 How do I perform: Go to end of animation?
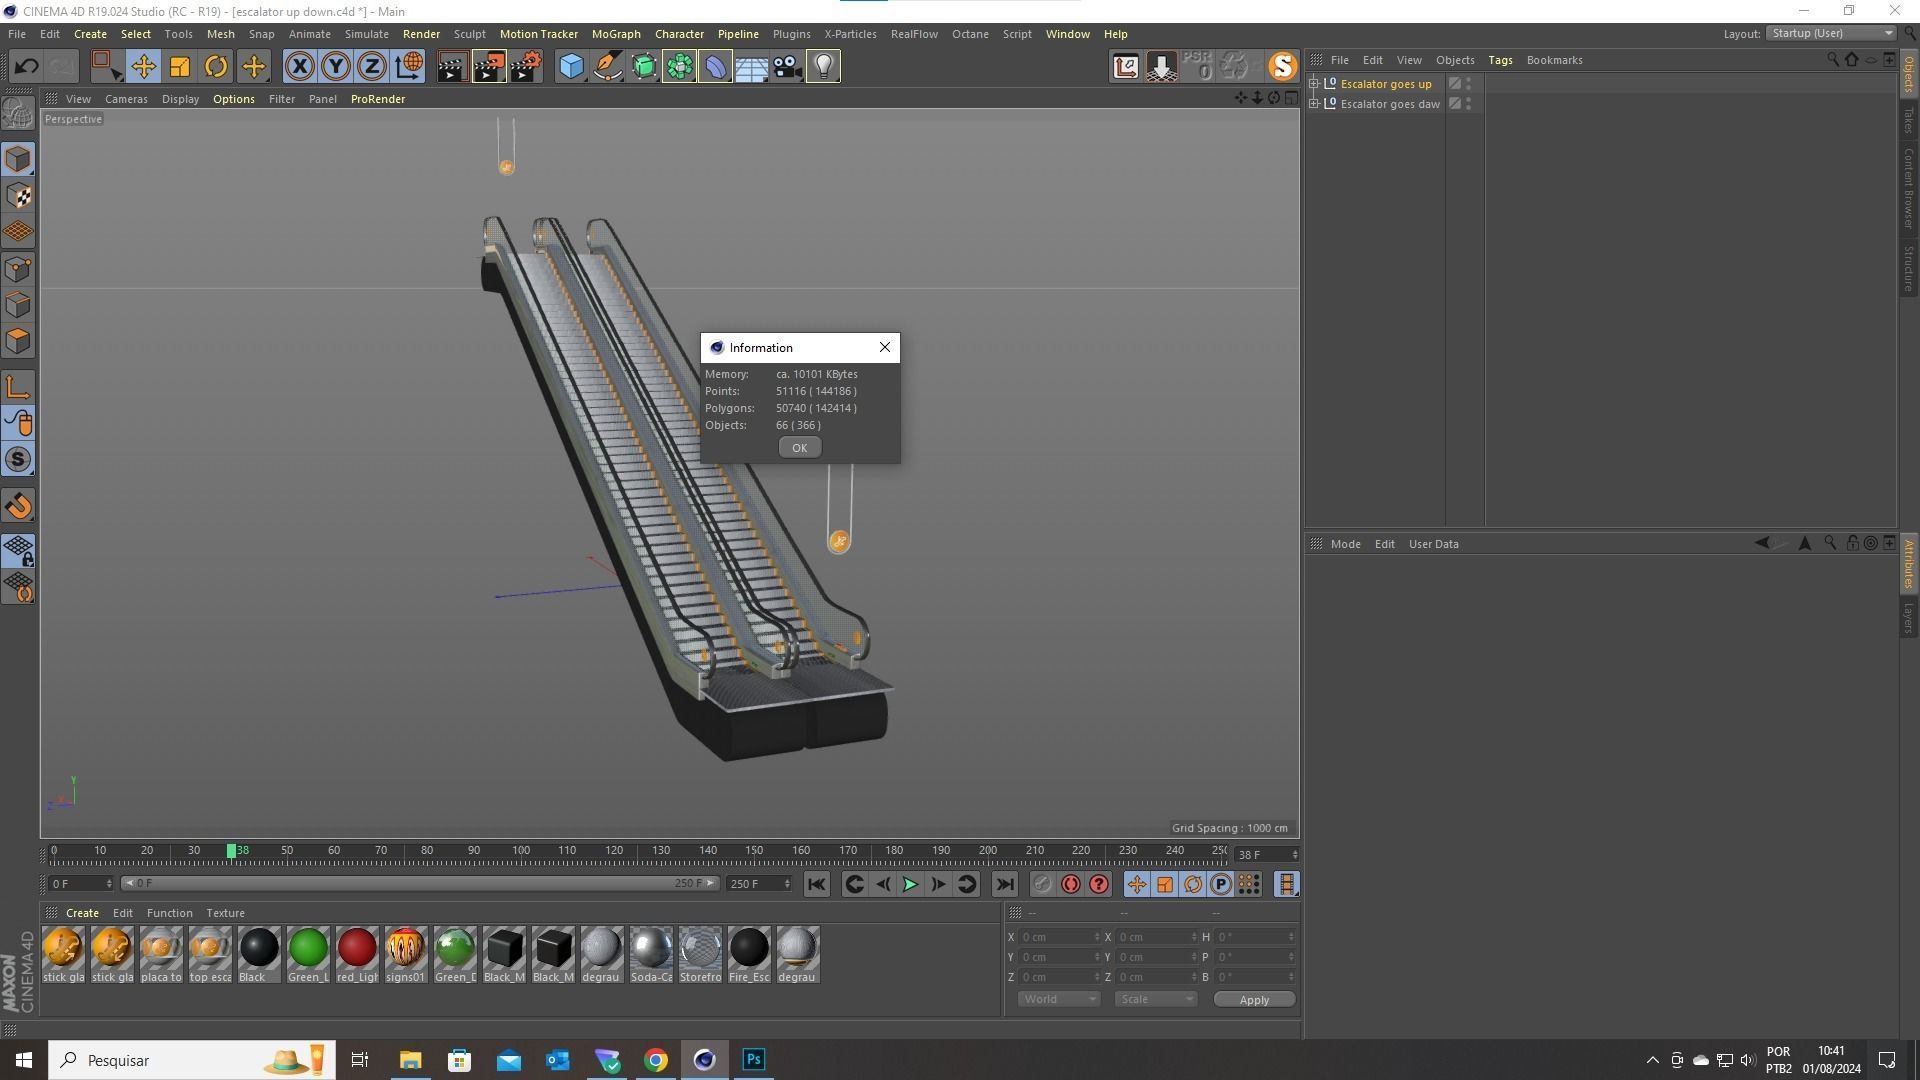pos(1005,885)
